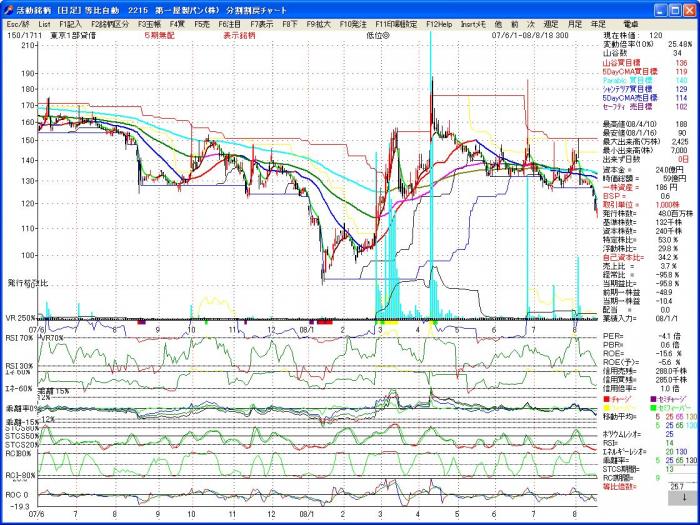The width and height of the screenshot is (700, 525).
Task: Click the VR 250% indicator label
Action: [x=21, y=318]
